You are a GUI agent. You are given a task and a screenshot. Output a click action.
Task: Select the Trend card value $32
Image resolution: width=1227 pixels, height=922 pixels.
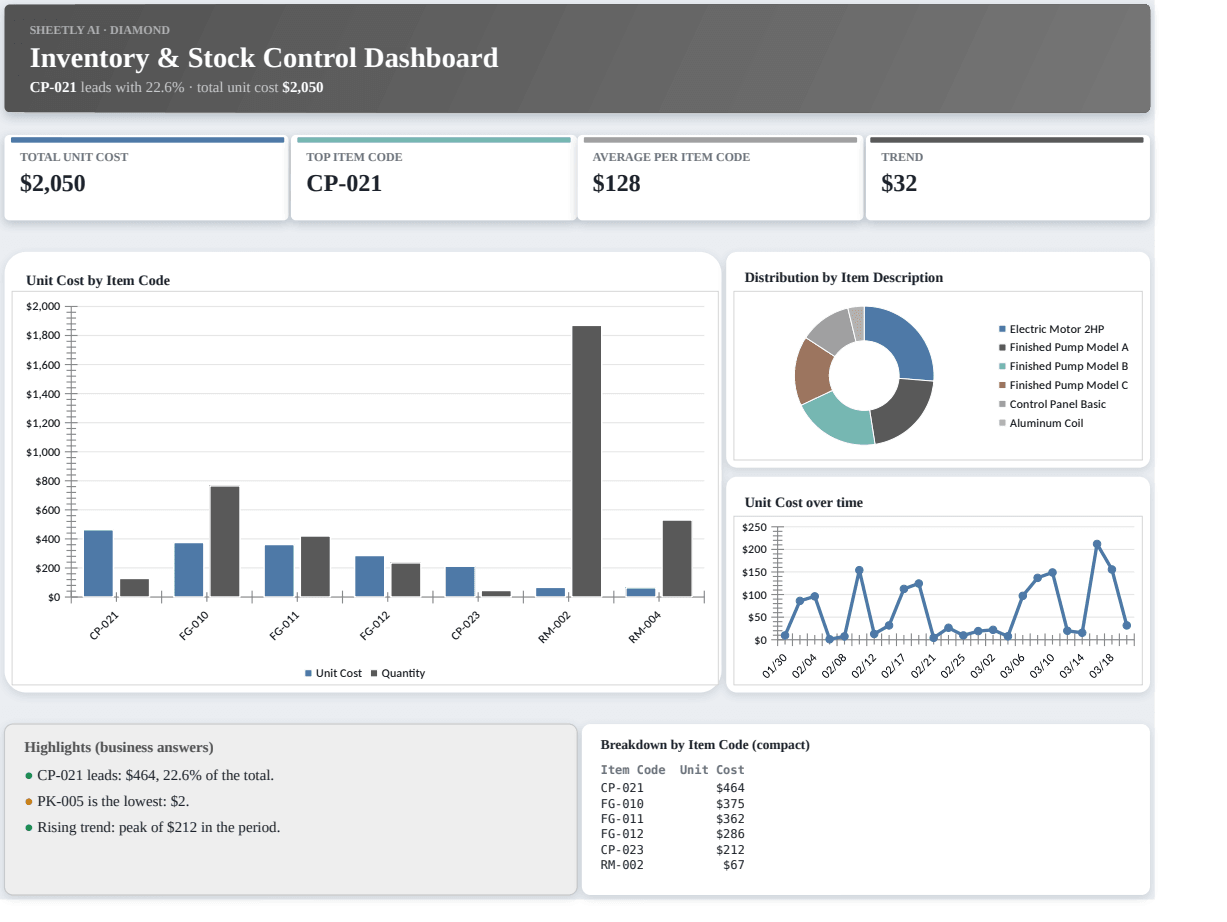click(x=899, y=184)
